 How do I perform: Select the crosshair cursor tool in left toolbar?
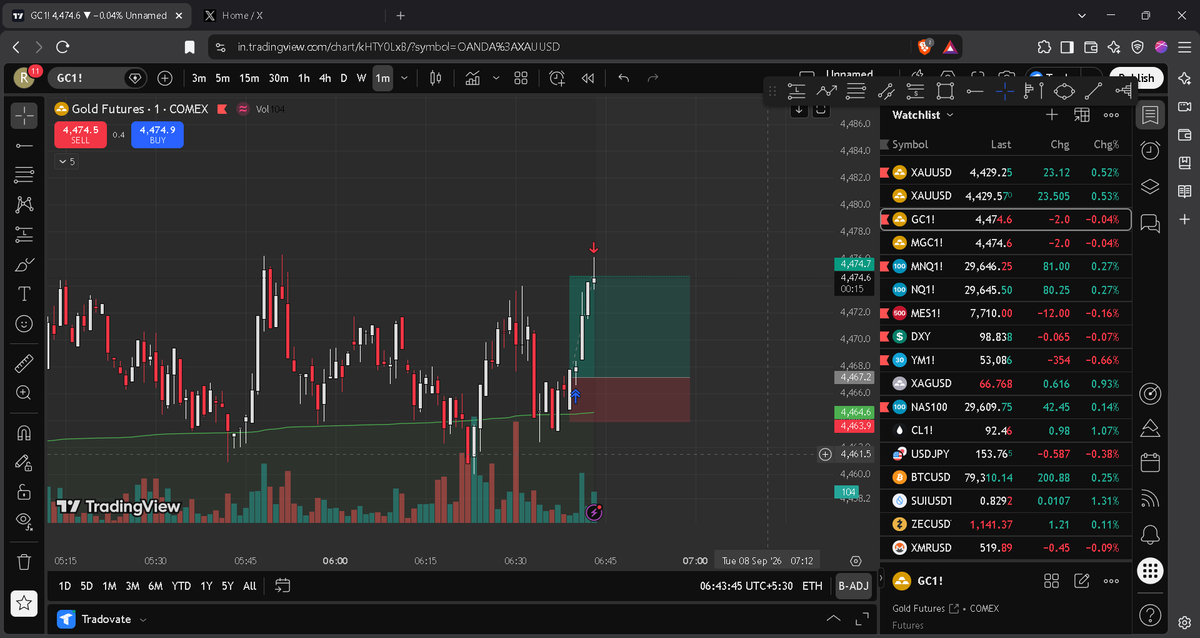tap(25, 115)
